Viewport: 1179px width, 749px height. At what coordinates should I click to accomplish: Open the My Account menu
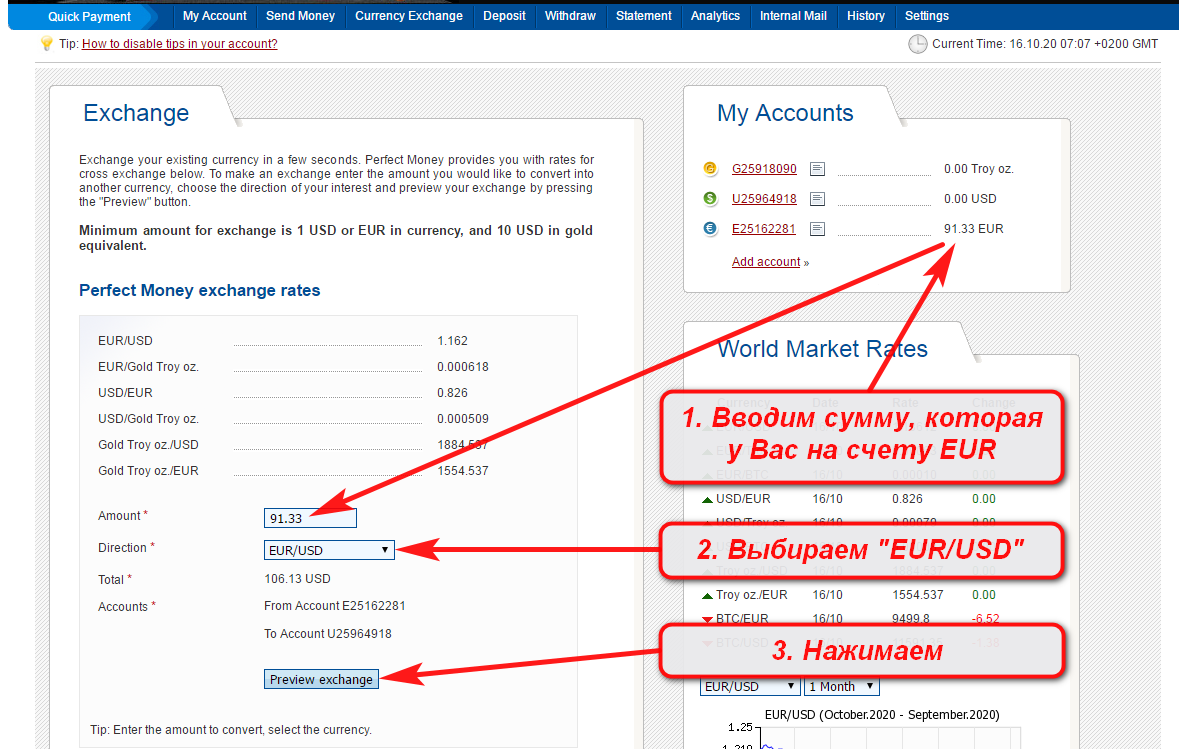point(214,16)
